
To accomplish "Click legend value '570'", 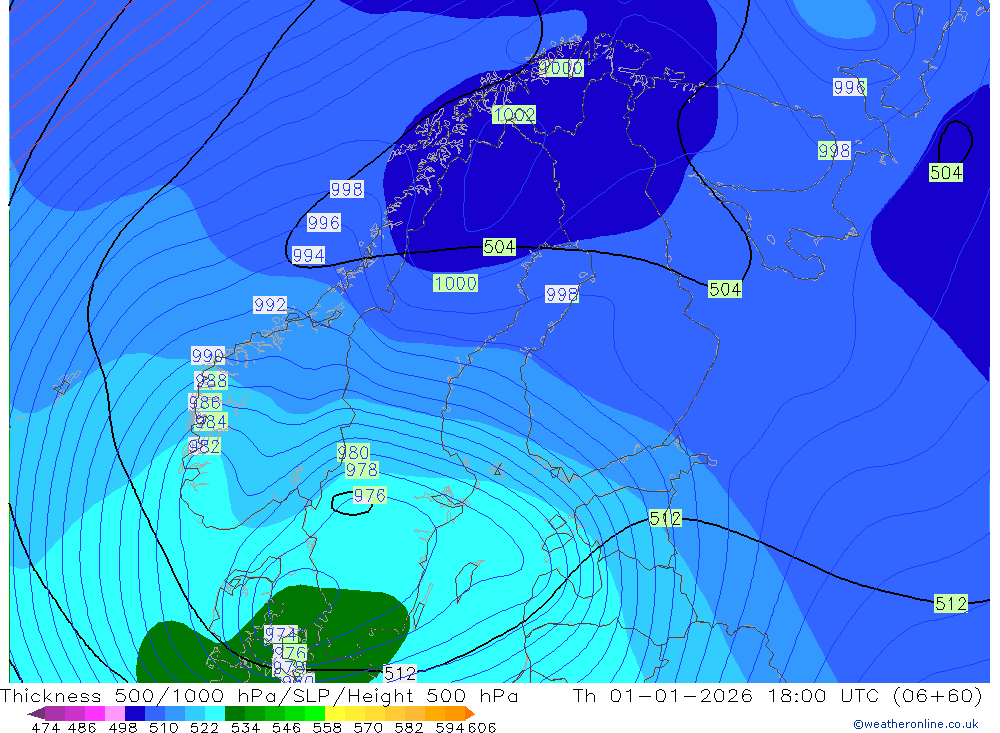I will tap(368, 727).
